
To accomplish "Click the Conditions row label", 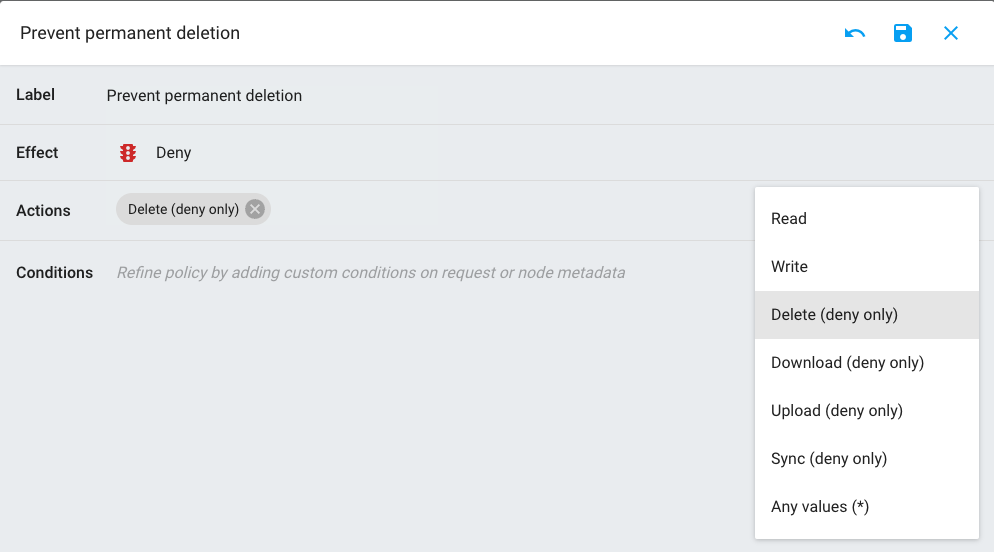I will click(55, 273).
